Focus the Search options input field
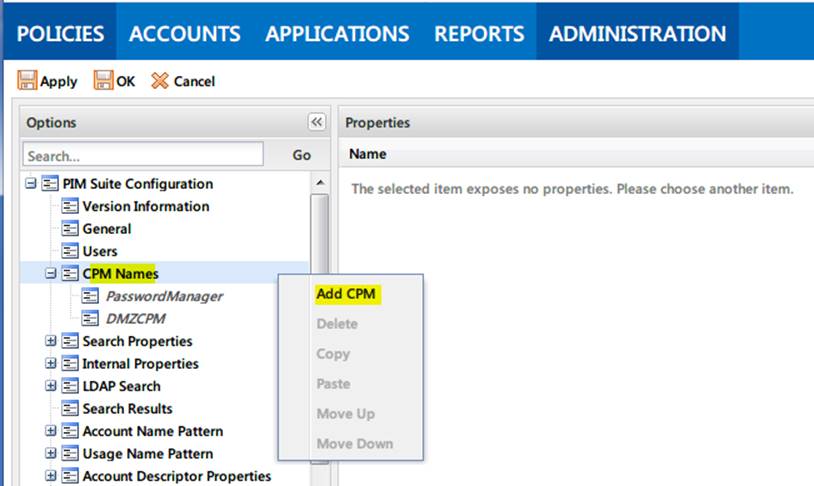814x486 pixels. pyautogui.click(x=143, y=155)
